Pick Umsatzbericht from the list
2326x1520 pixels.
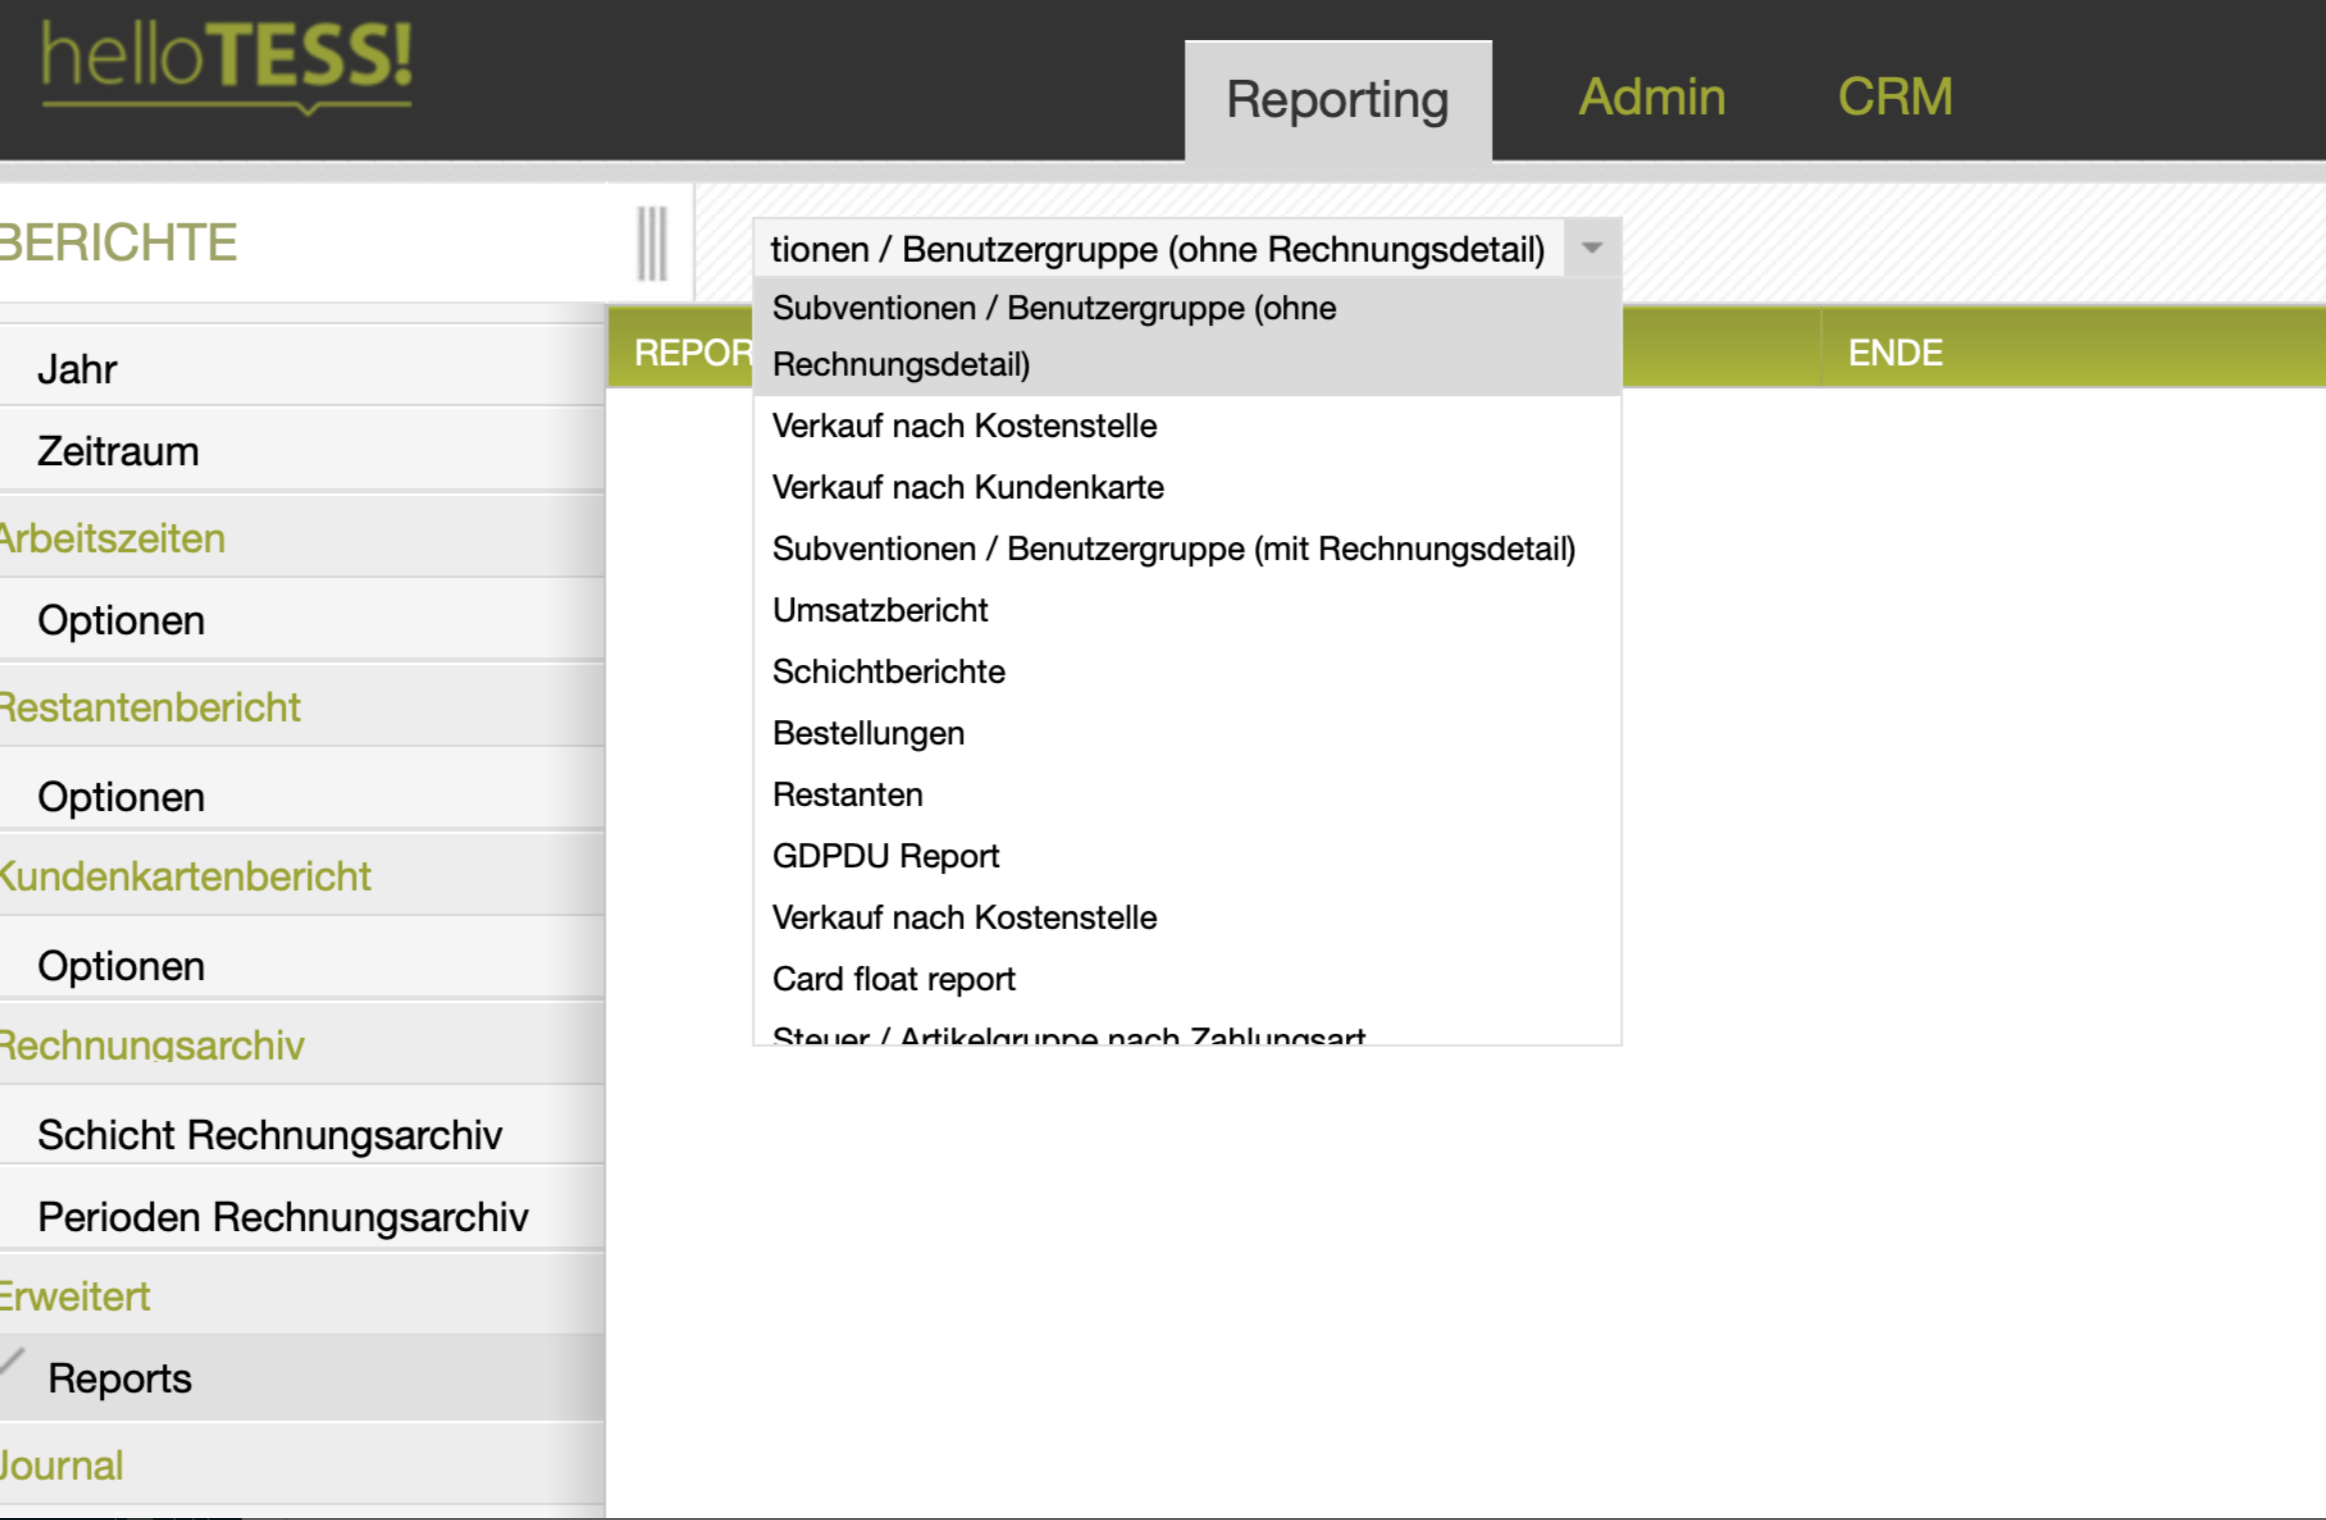click(x=1187, y=610)
